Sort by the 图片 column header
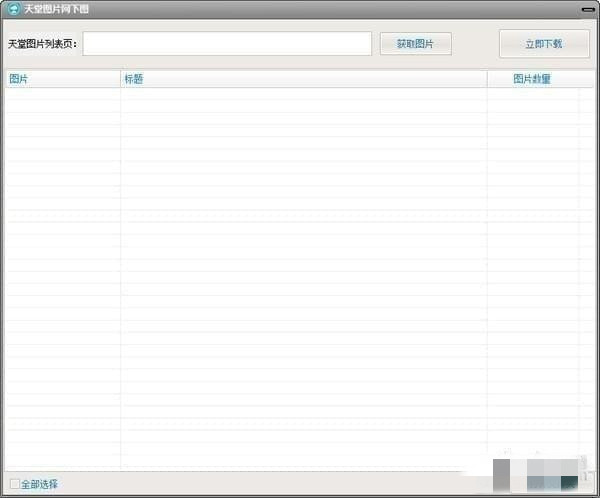This screenshot has height=498, width=600. click(x=62, y=79)
